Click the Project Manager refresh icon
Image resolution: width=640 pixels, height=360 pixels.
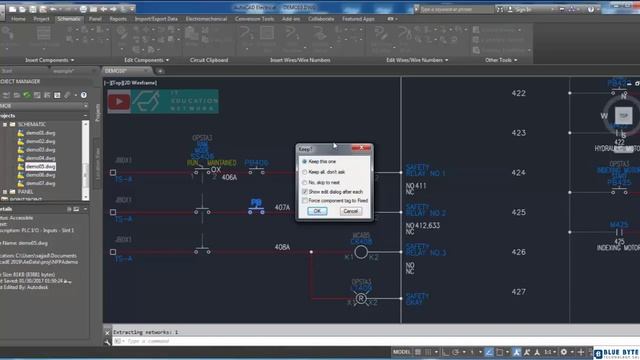point(27,95)
